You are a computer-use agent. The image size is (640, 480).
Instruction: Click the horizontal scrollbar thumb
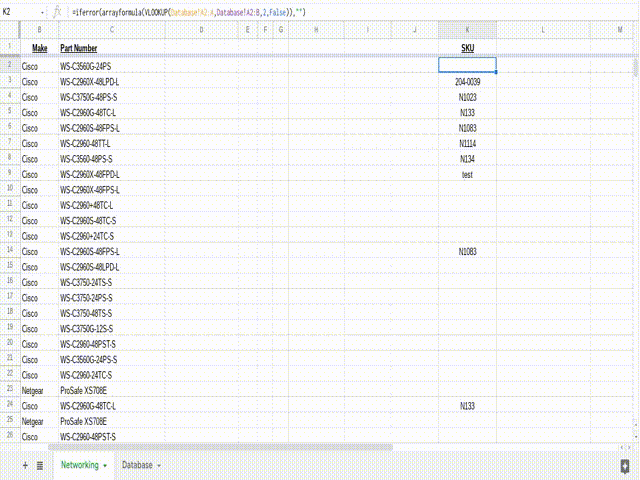[220, 447]
